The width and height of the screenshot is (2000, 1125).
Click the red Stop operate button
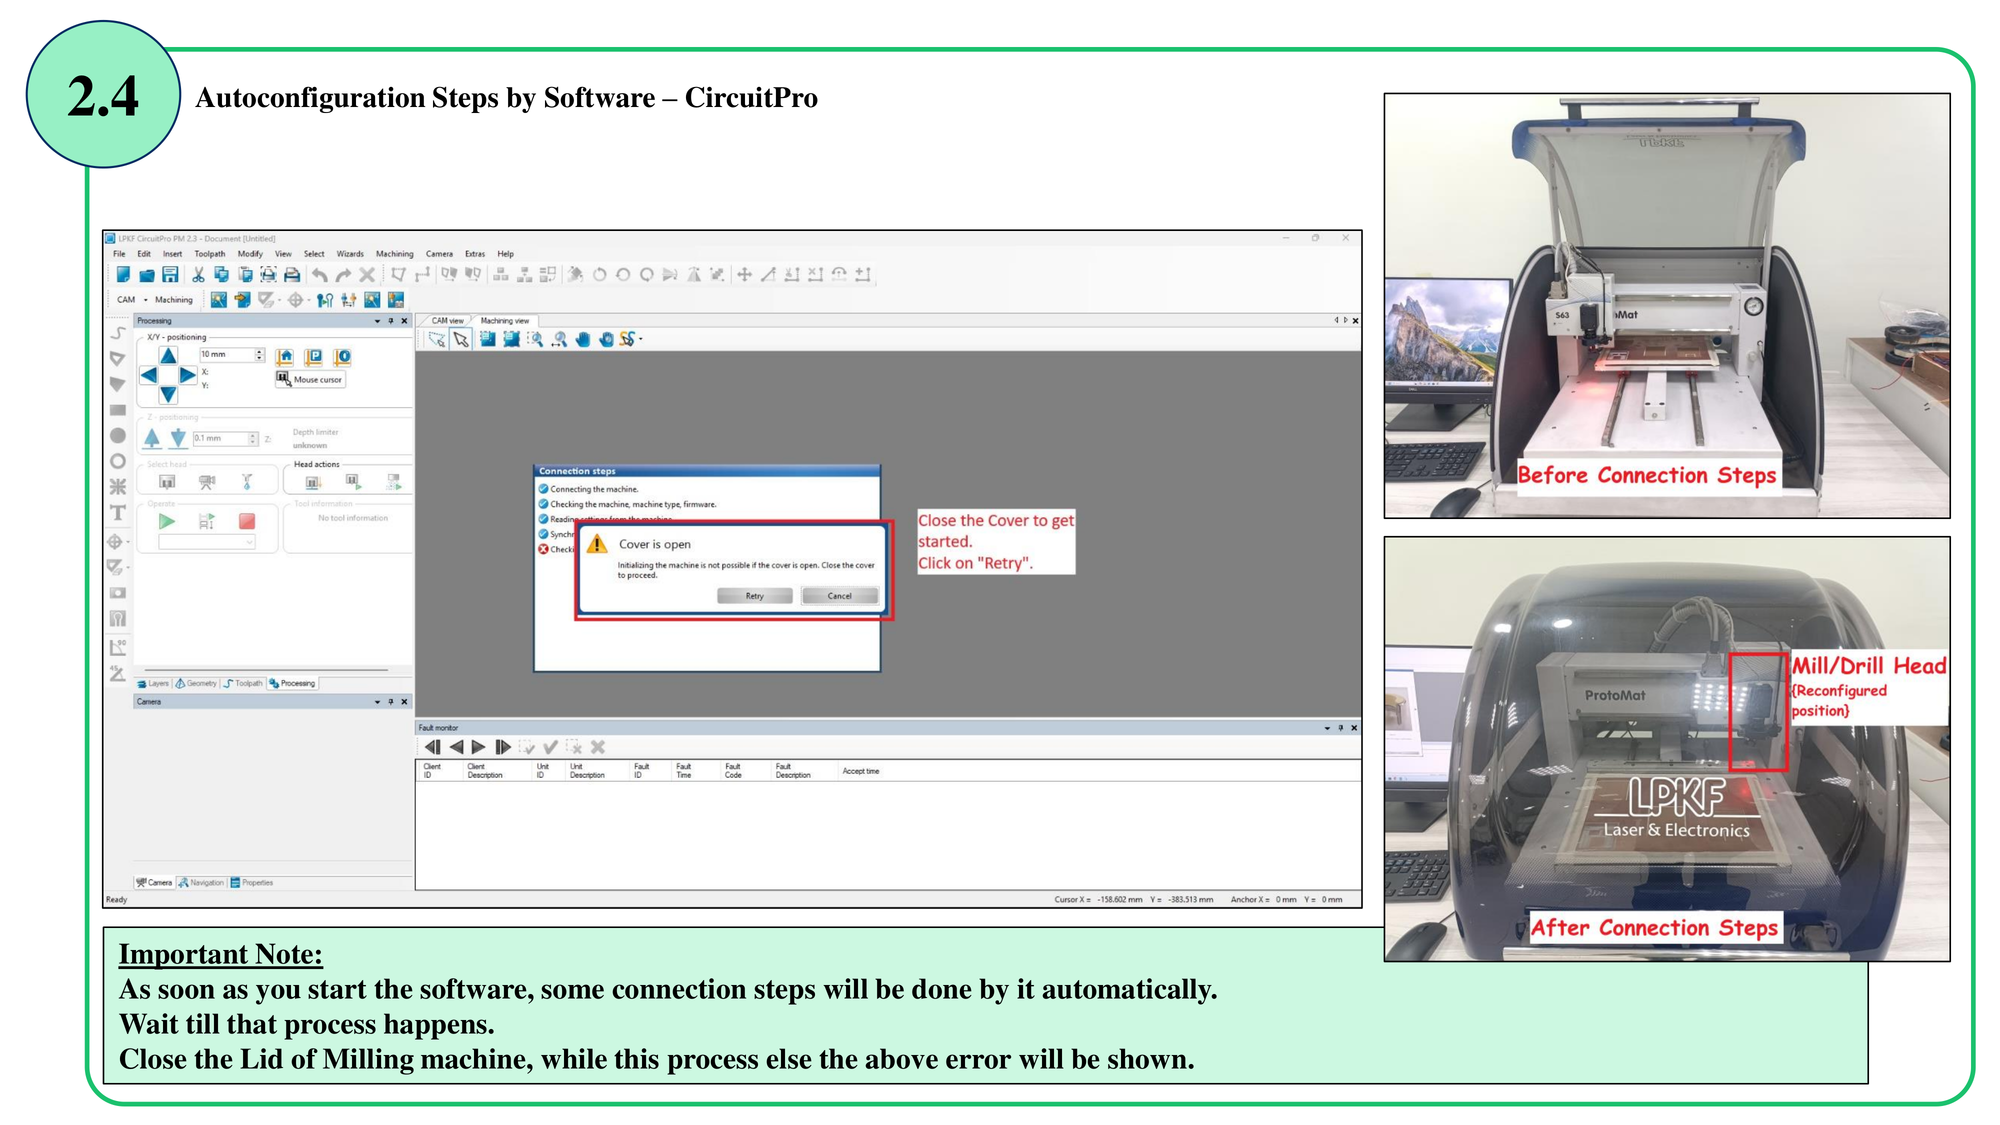point(247,521)
